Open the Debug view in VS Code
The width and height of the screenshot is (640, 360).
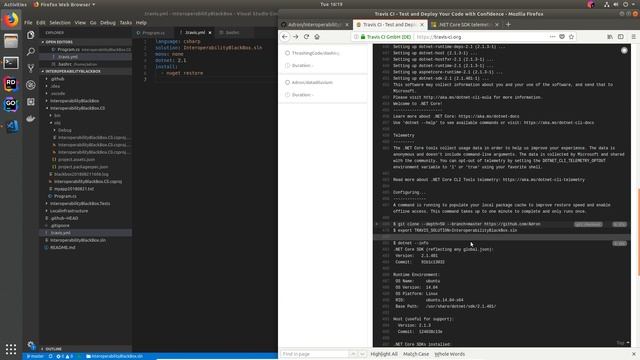(31, 85)
